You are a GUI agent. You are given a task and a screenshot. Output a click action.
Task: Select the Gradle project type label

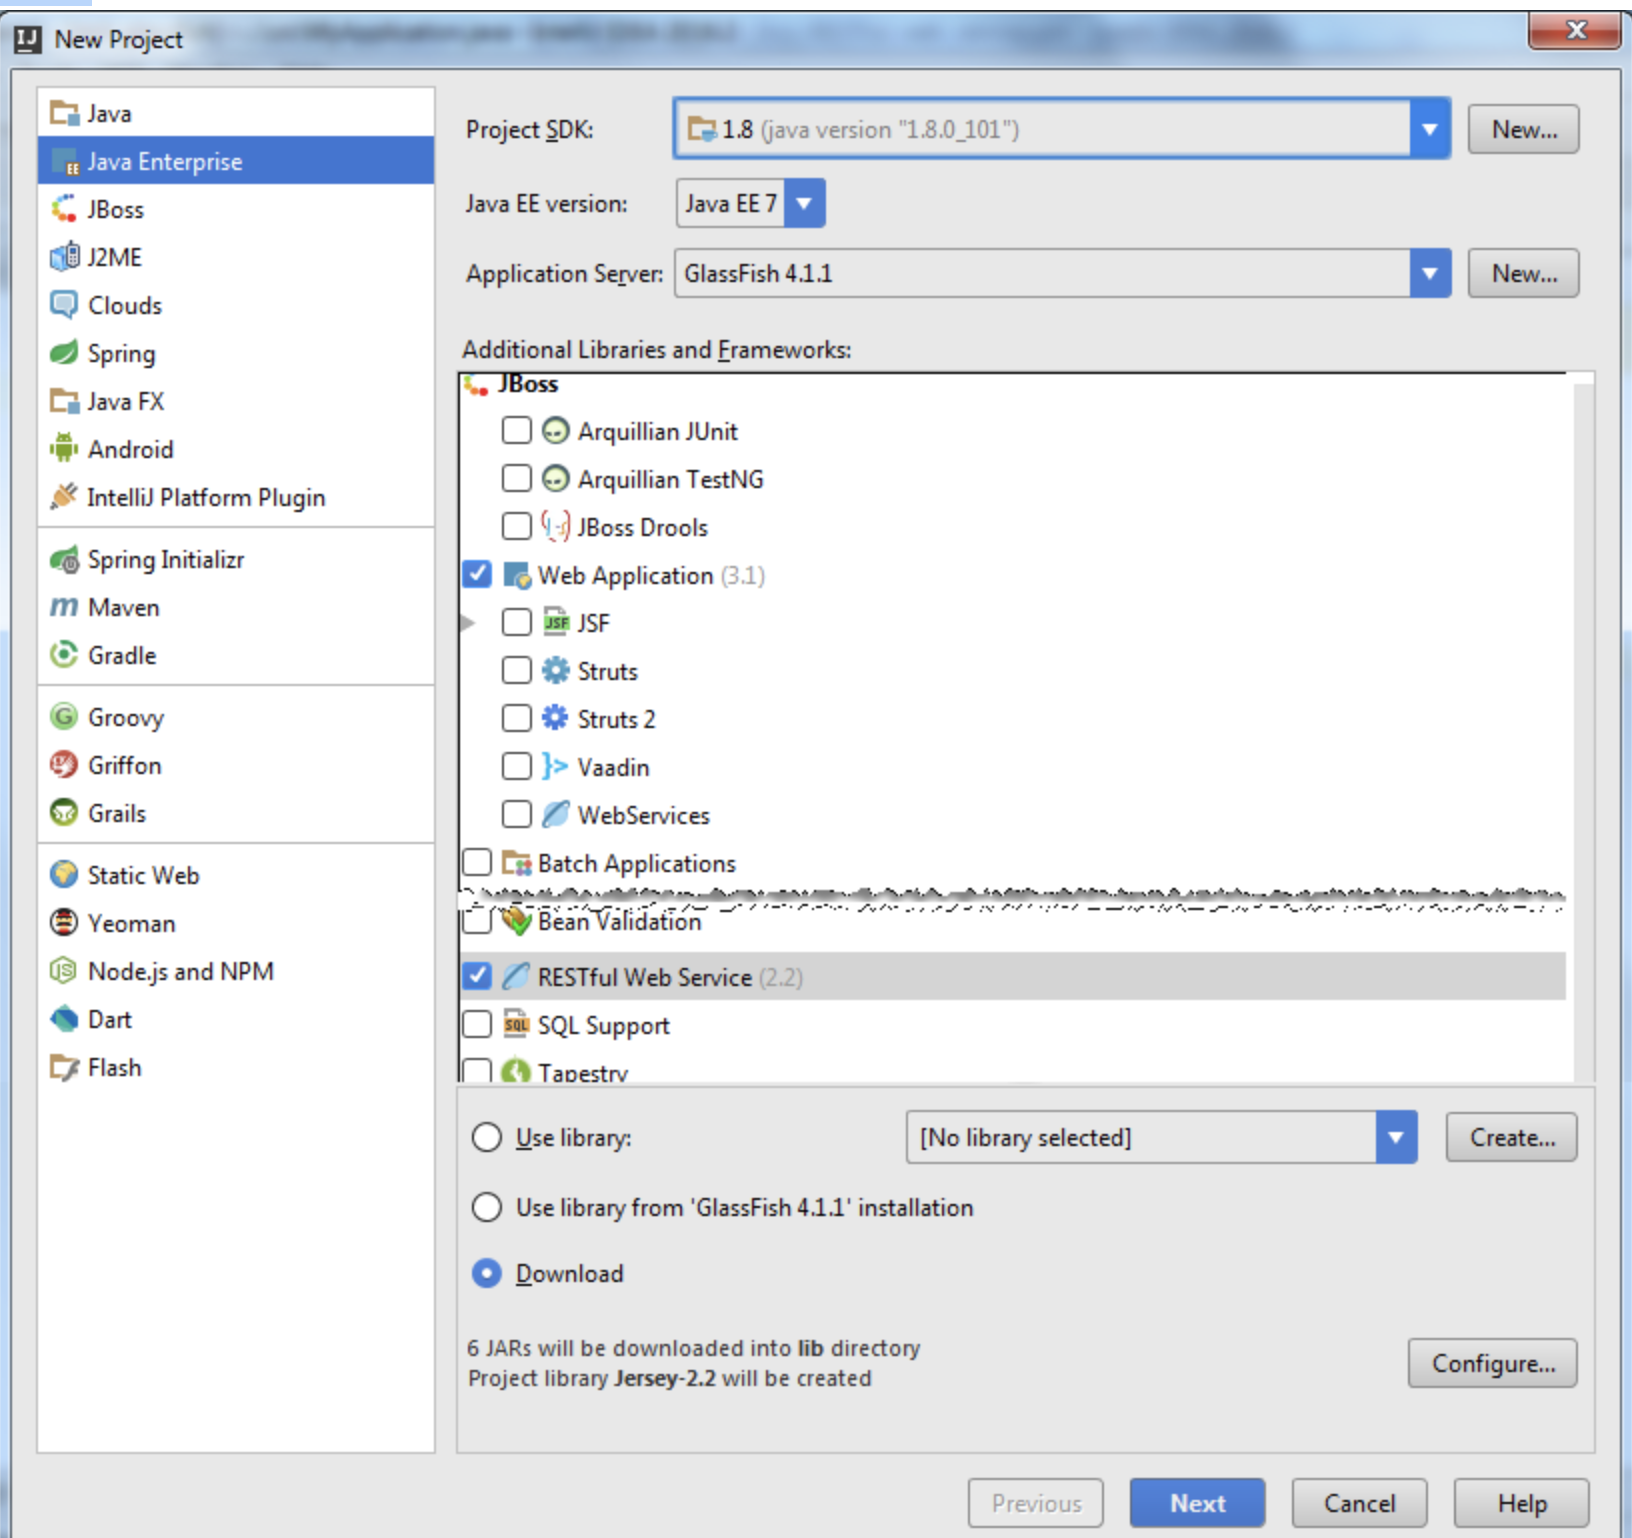122,655
